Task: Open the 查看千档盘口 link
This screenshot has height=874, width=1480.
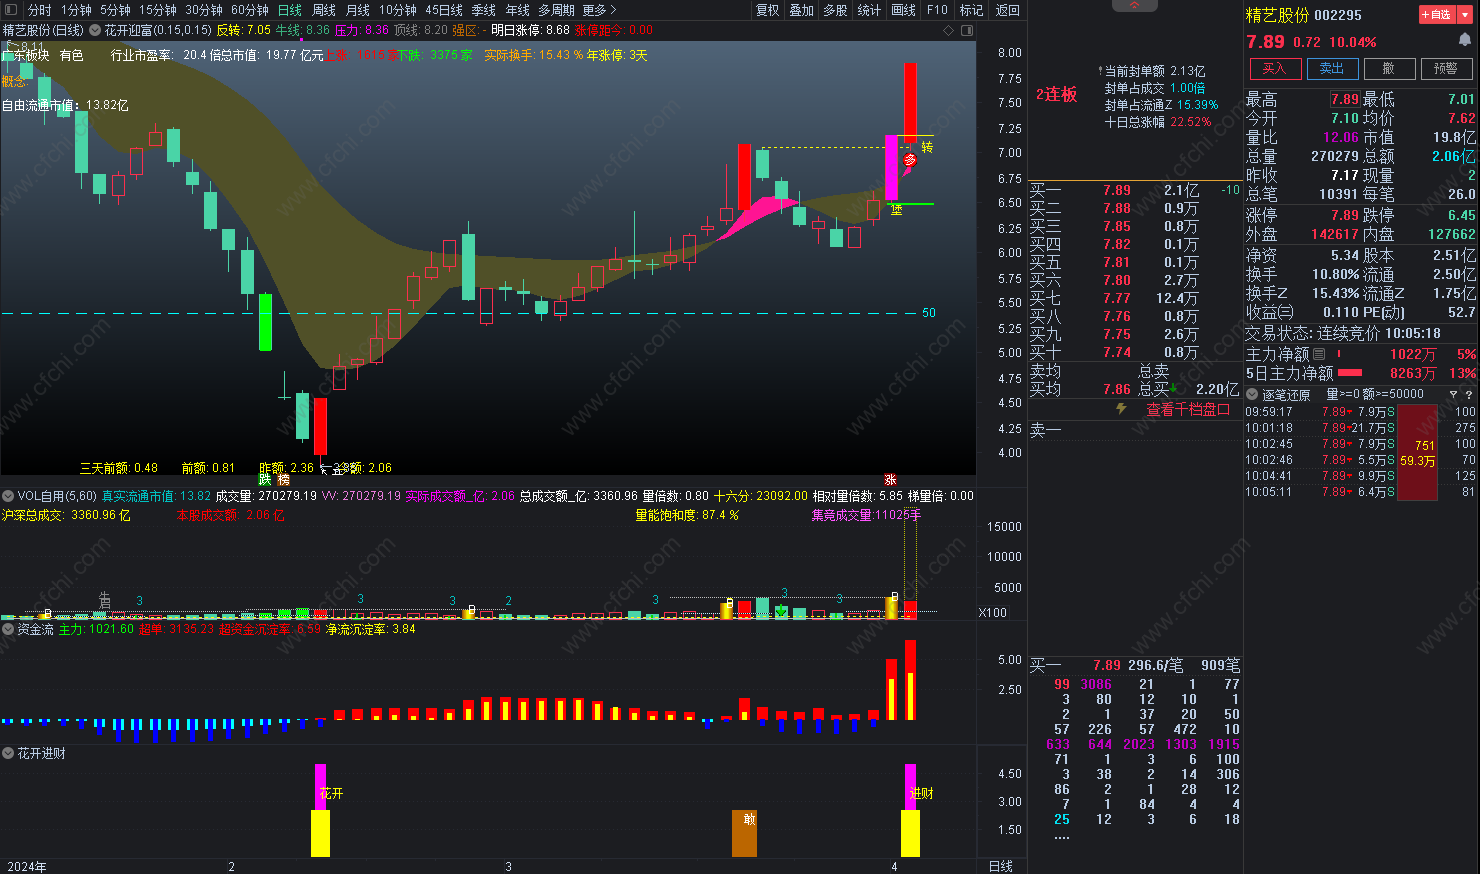Action: coord(1188,409)
